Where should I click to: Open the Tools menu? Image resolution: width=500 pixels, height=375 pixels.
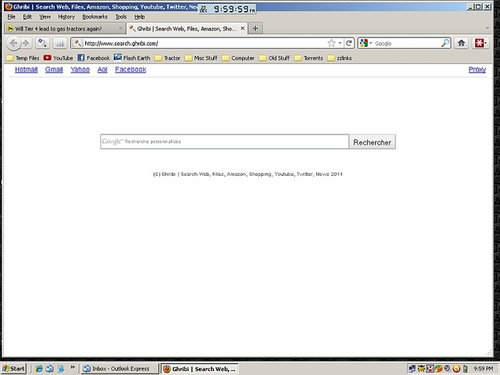tap(121, 17)
